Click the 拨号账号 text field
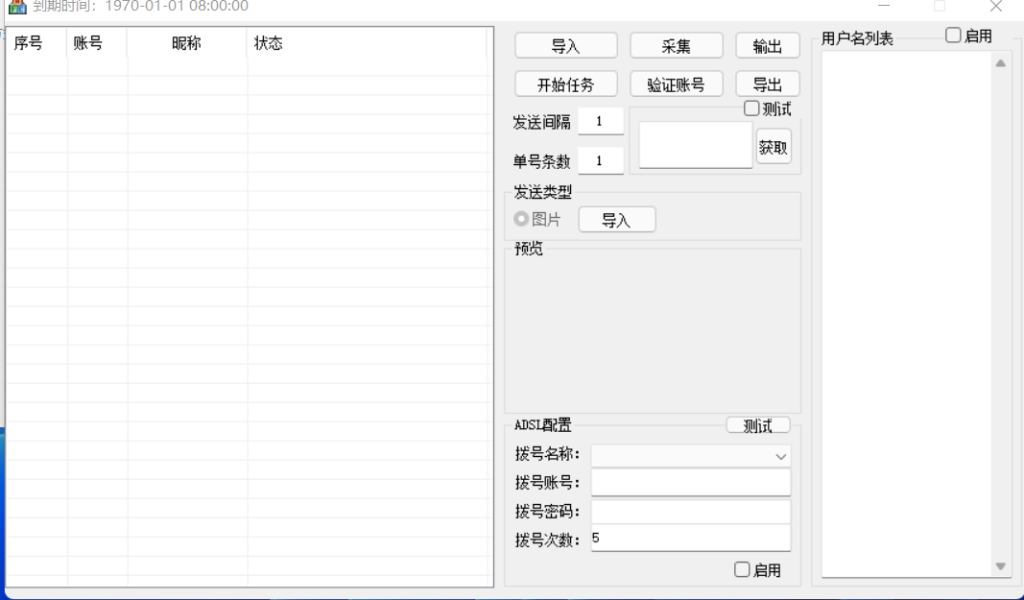Viewport: 1024px width, 600px height. click(x=690, y=483)
